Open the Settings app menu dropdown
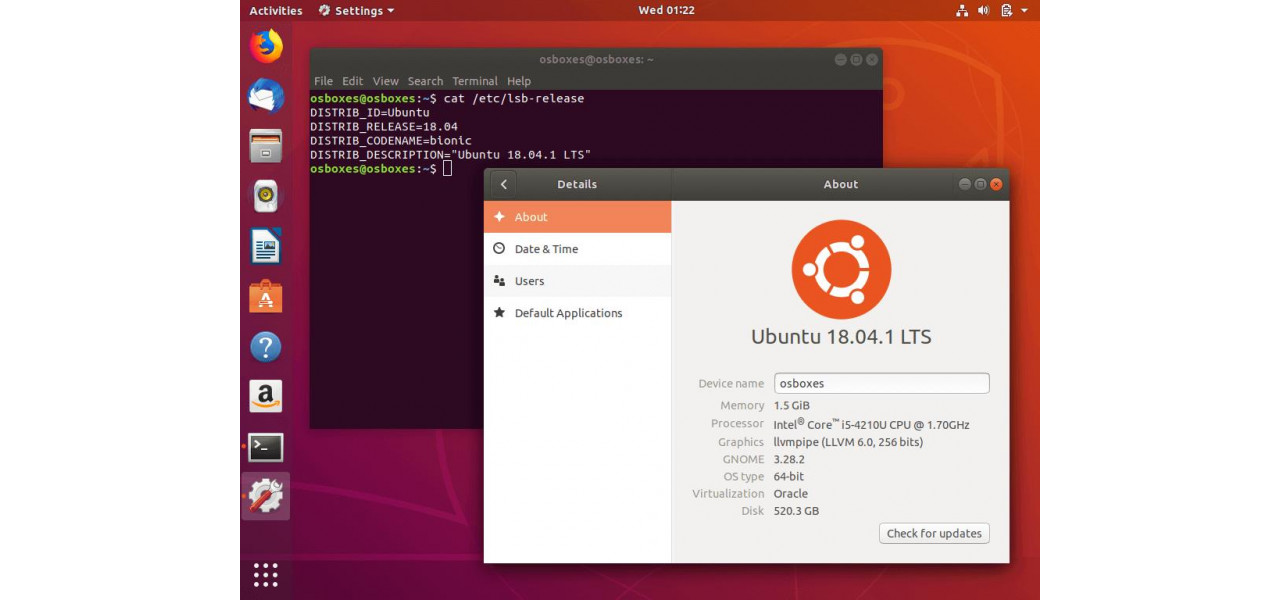Screen dimensions: 1280x600 (x=356, y=11)
